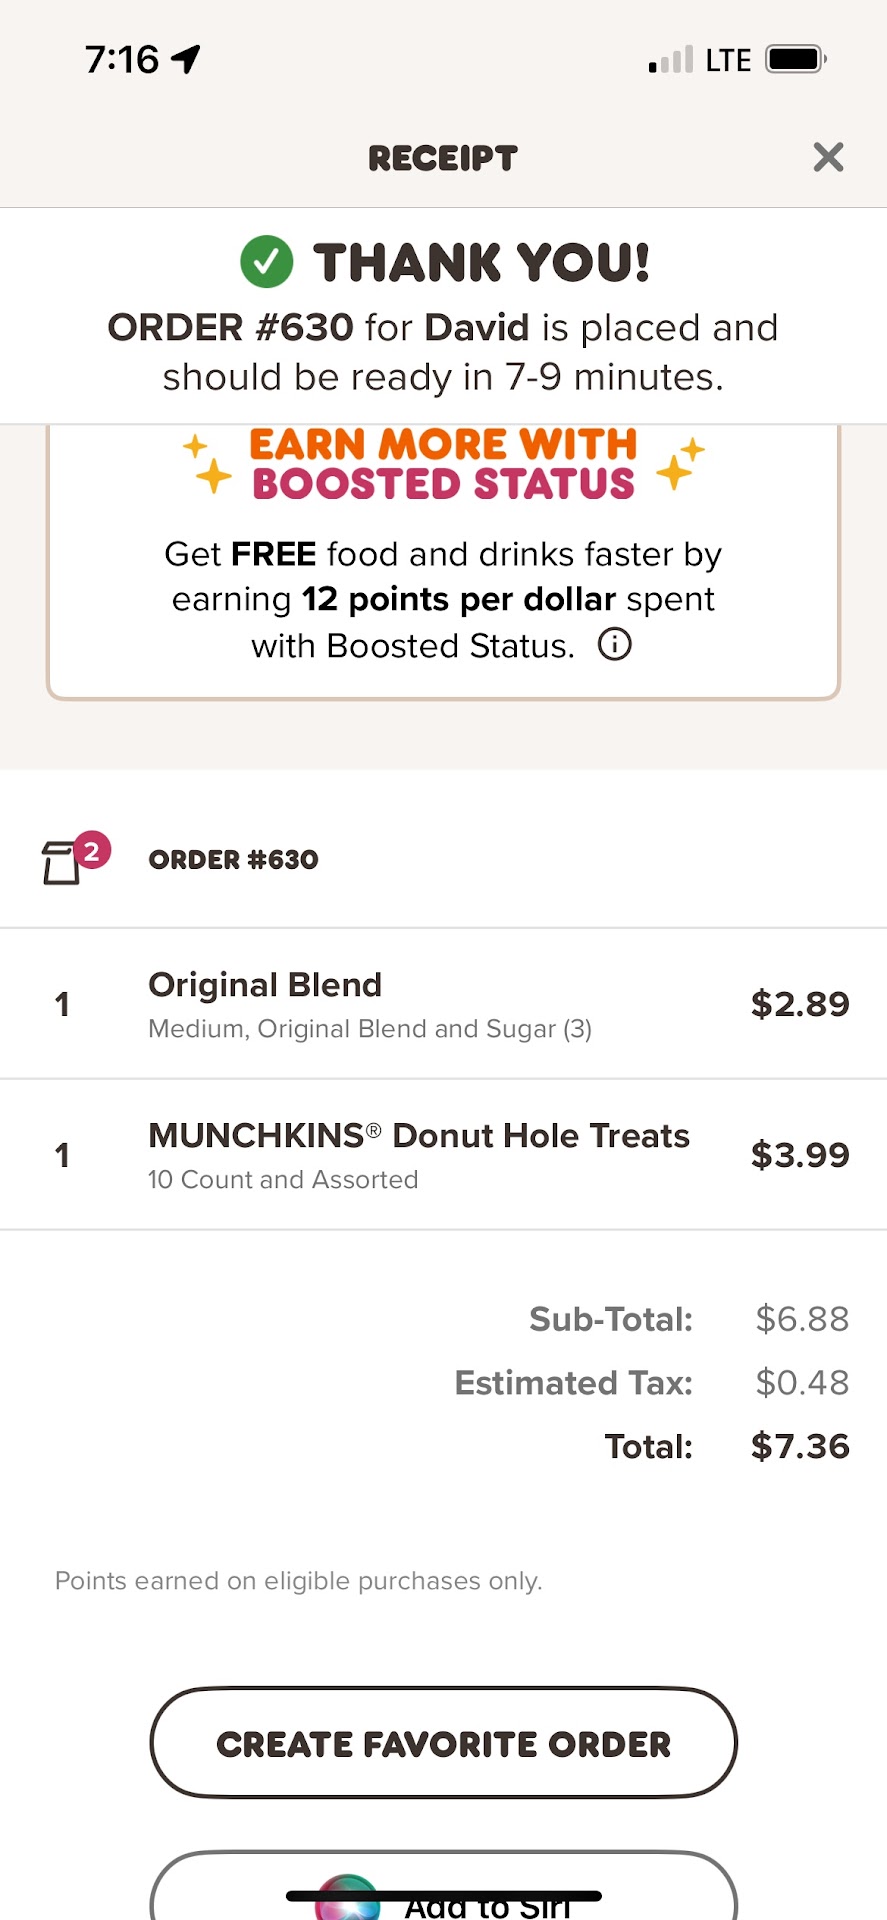Tap the order bag icon with badge
The width and height of the screenshot is (887, 1920).
point(68,860)
